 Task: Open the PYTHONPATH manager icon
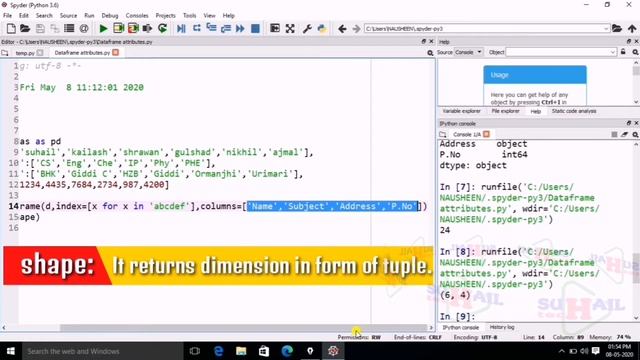coord(322,29)
